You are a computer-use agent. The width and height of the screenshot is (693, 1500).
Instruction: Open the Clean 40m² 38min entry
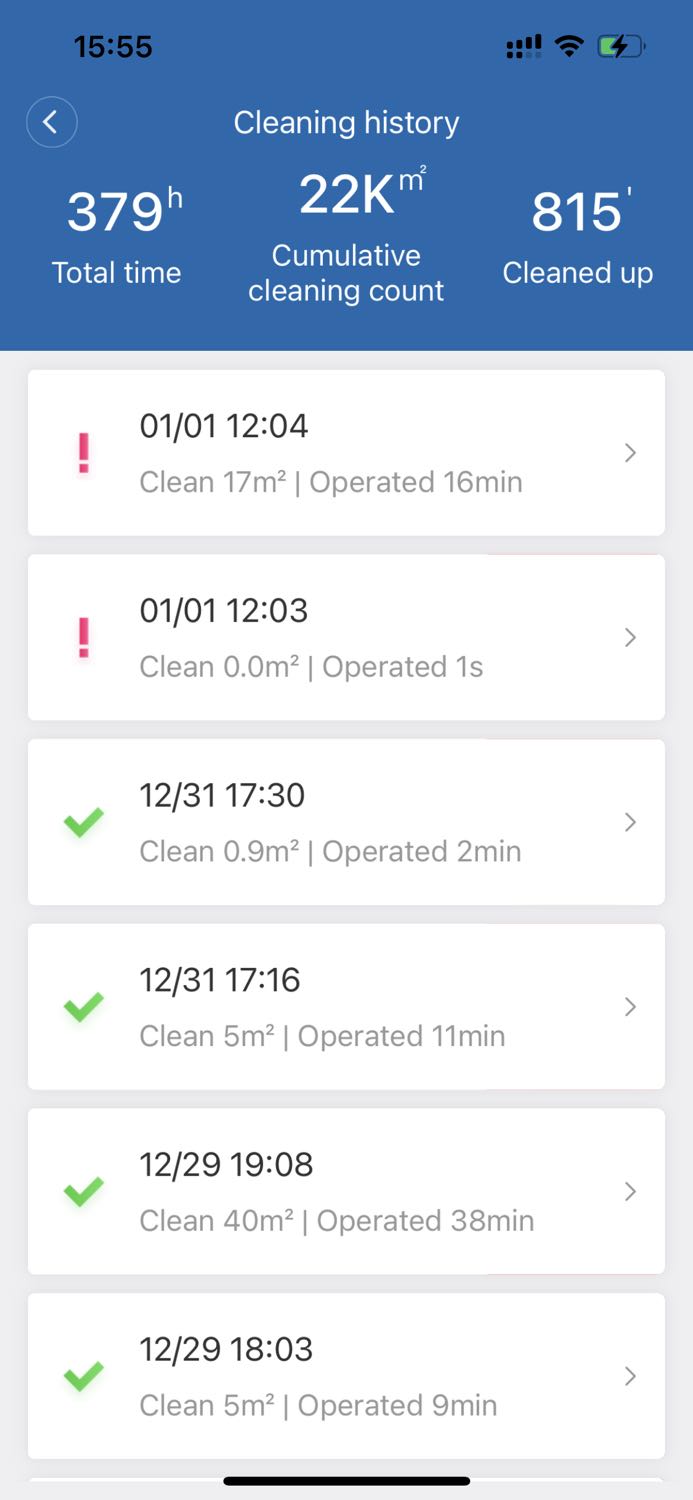point(346,1191)
